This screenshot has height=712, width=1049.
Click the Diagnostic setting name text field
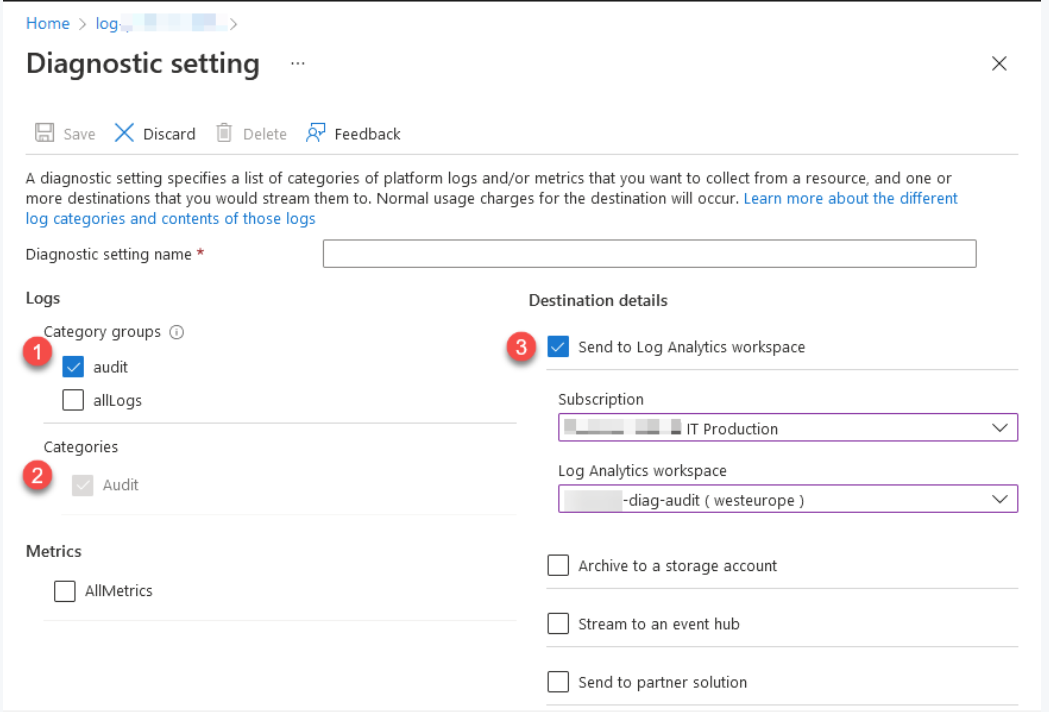[x=649, y=254]
